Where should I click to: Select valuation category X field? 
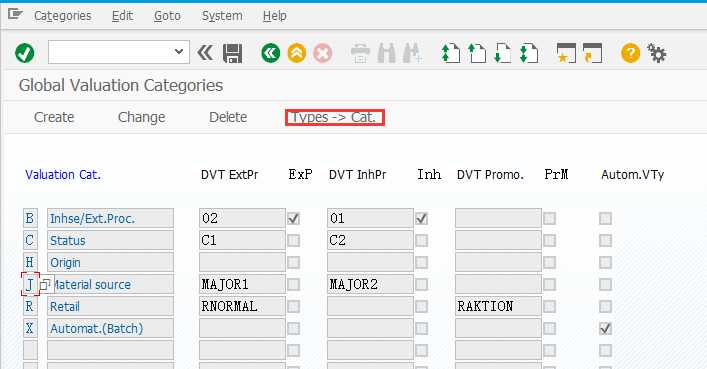click(x=30, y=329)
